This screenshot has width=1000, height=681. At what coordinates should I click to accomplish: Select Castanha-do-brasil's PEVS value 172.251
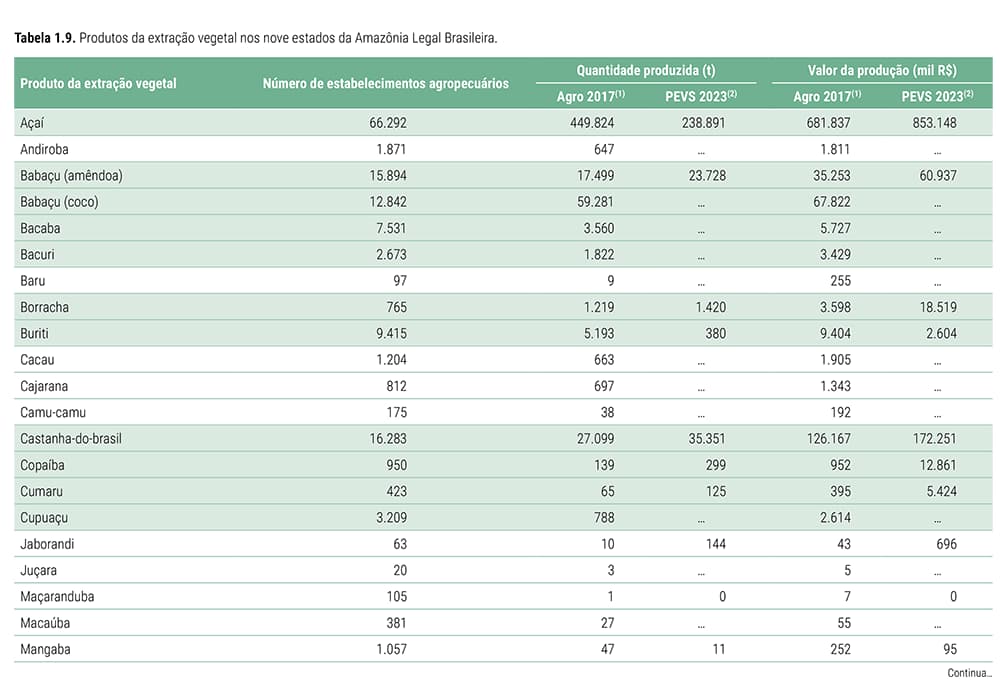[x=932, y=439]
